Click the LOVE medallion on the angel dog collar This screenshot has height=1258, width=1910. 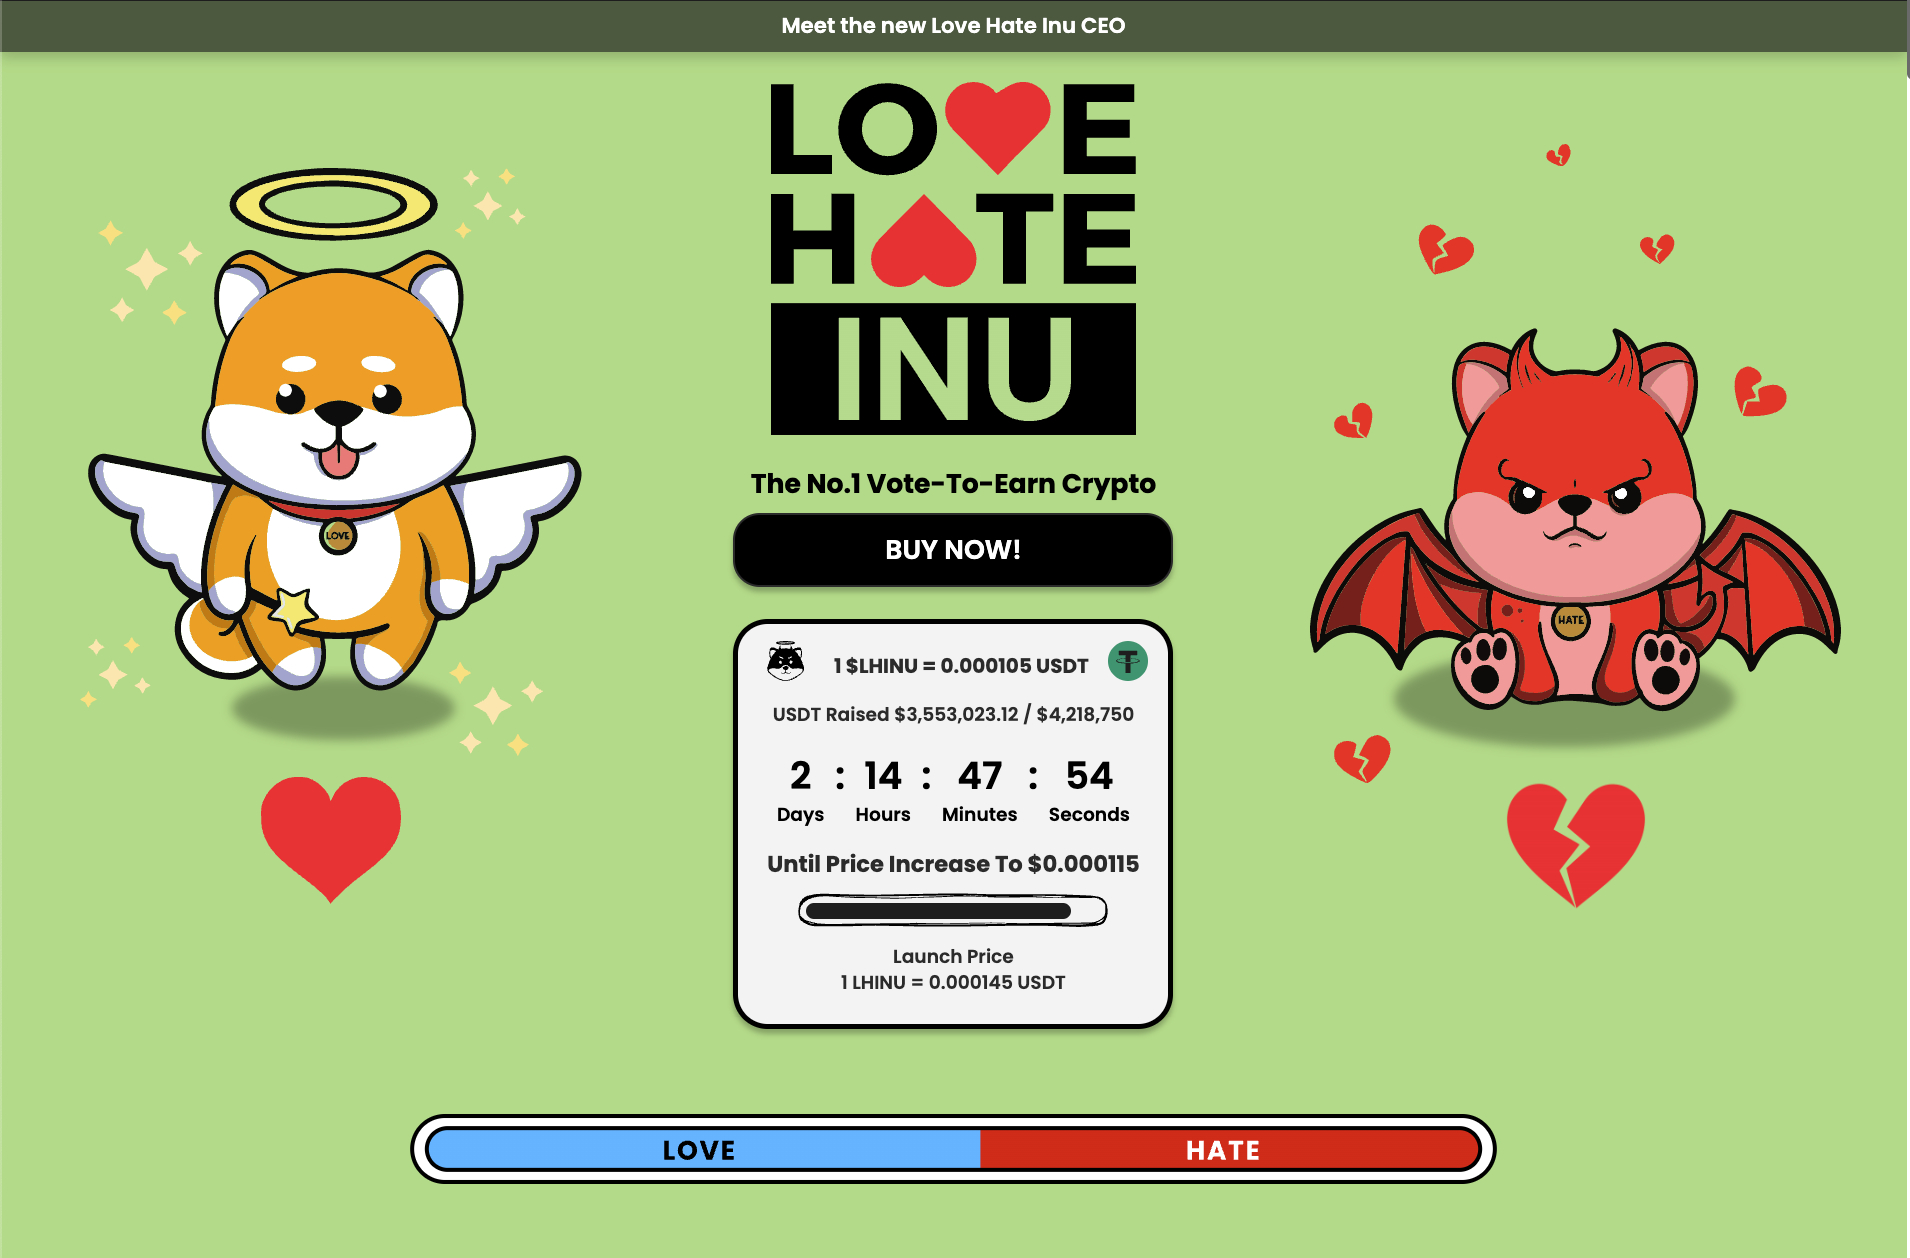(x=338, y=536)
